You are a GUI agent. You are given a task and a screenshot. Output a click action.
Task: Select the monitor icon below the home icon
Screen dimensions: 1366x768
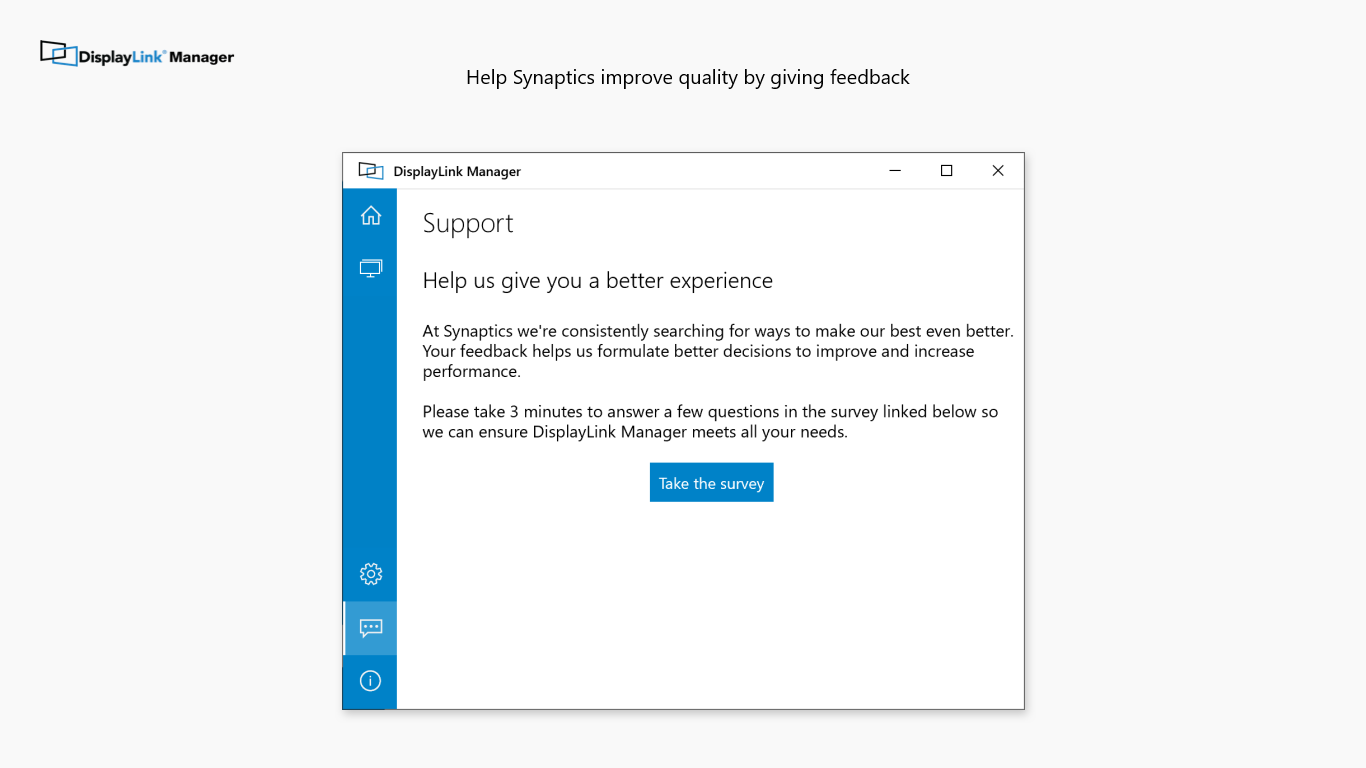pyautogui.click(x=370, y=268)
